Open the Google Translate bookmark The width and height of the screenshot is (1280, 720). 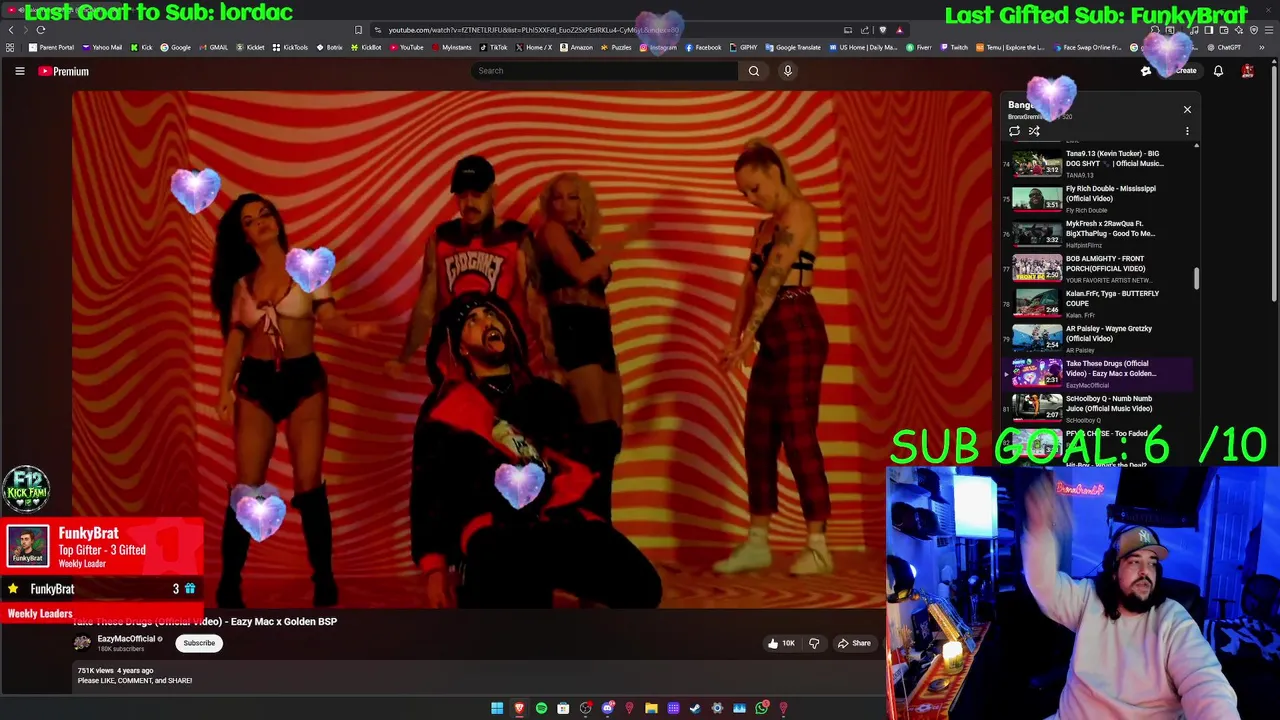pyautogui.click(x=793, y=47)
